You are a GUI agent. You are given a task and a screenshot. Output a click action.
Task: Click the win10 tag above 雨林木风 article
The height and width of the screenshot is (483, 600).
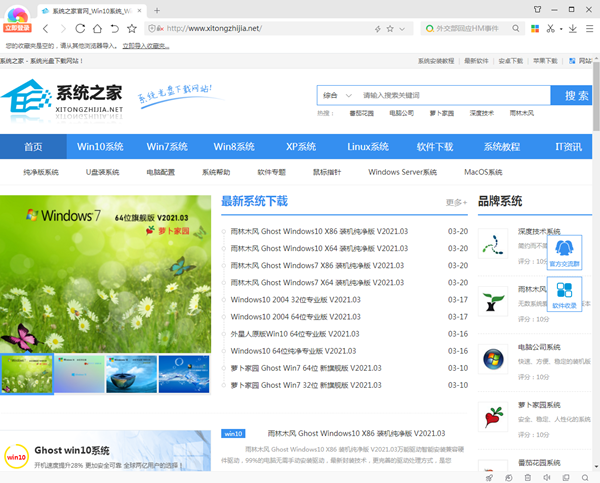tap(233, 434)
